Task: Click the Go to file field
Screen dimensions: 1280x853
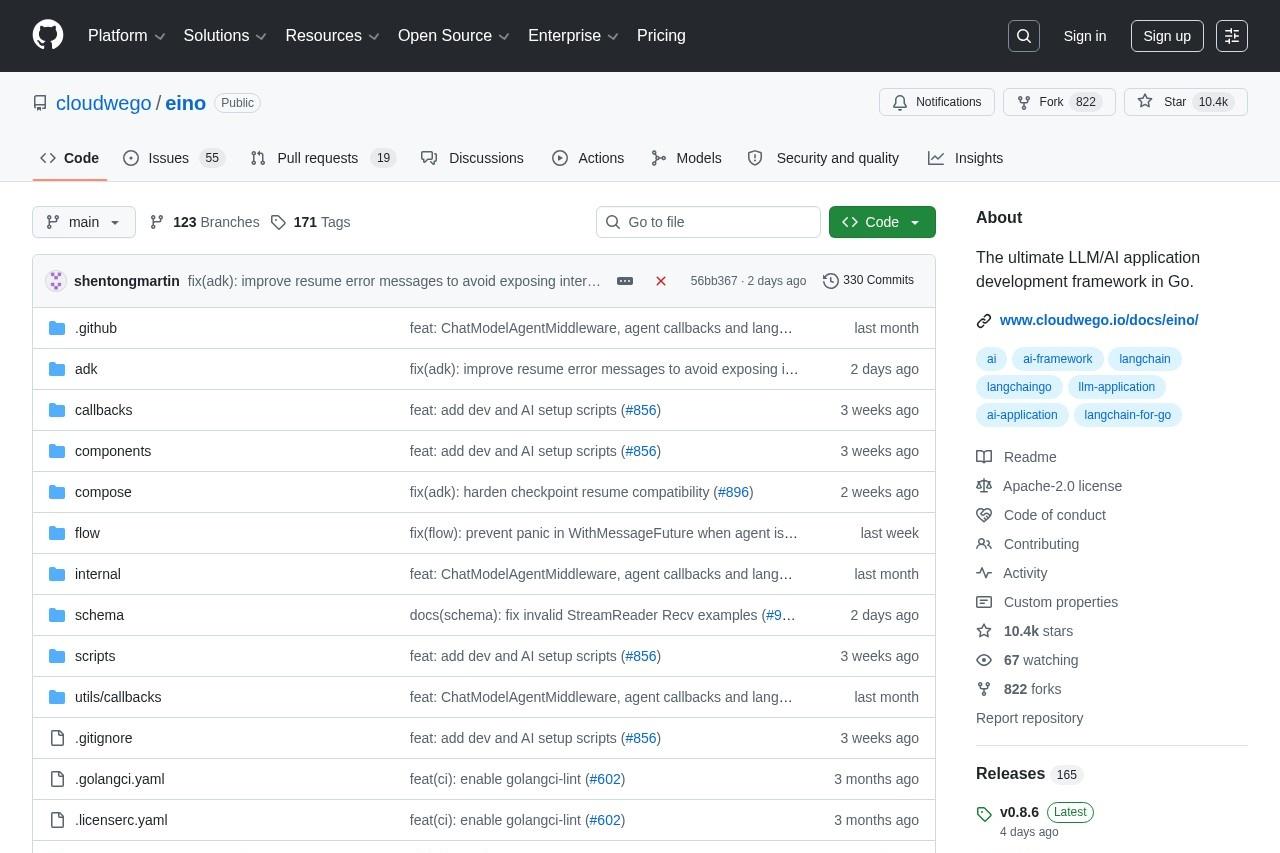Action: [x=708, y=222]
